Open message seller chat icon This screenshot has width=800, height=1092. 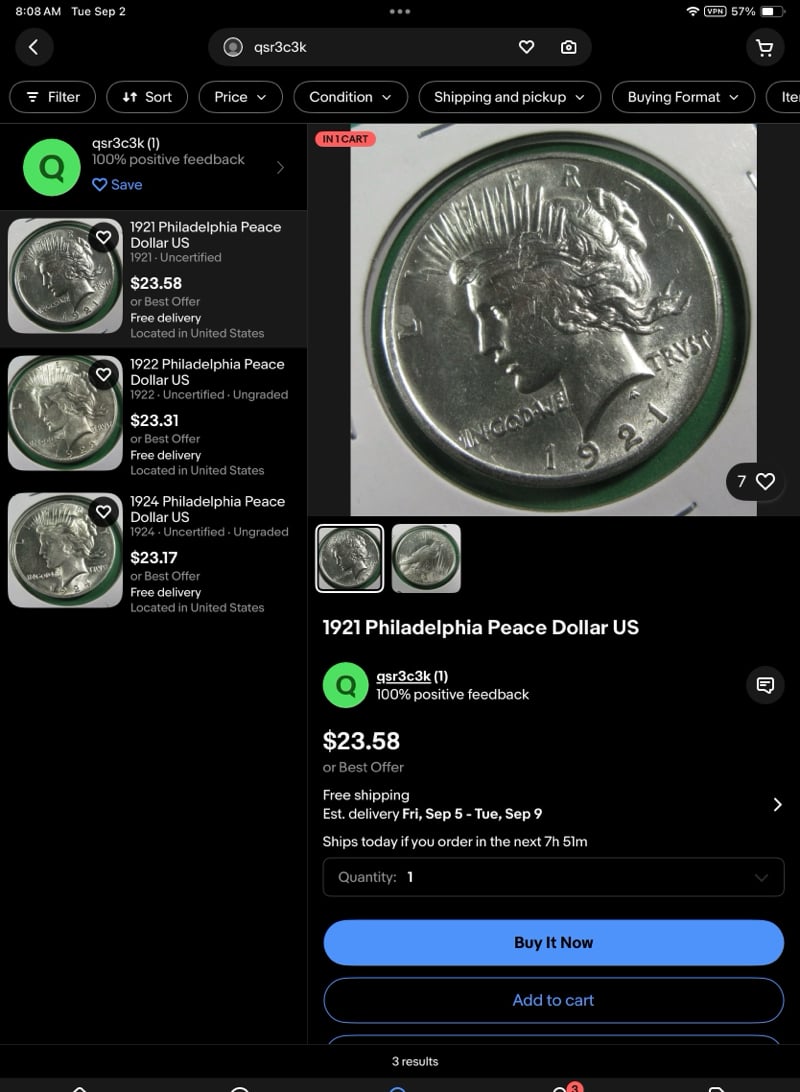[x=764, y=685]
